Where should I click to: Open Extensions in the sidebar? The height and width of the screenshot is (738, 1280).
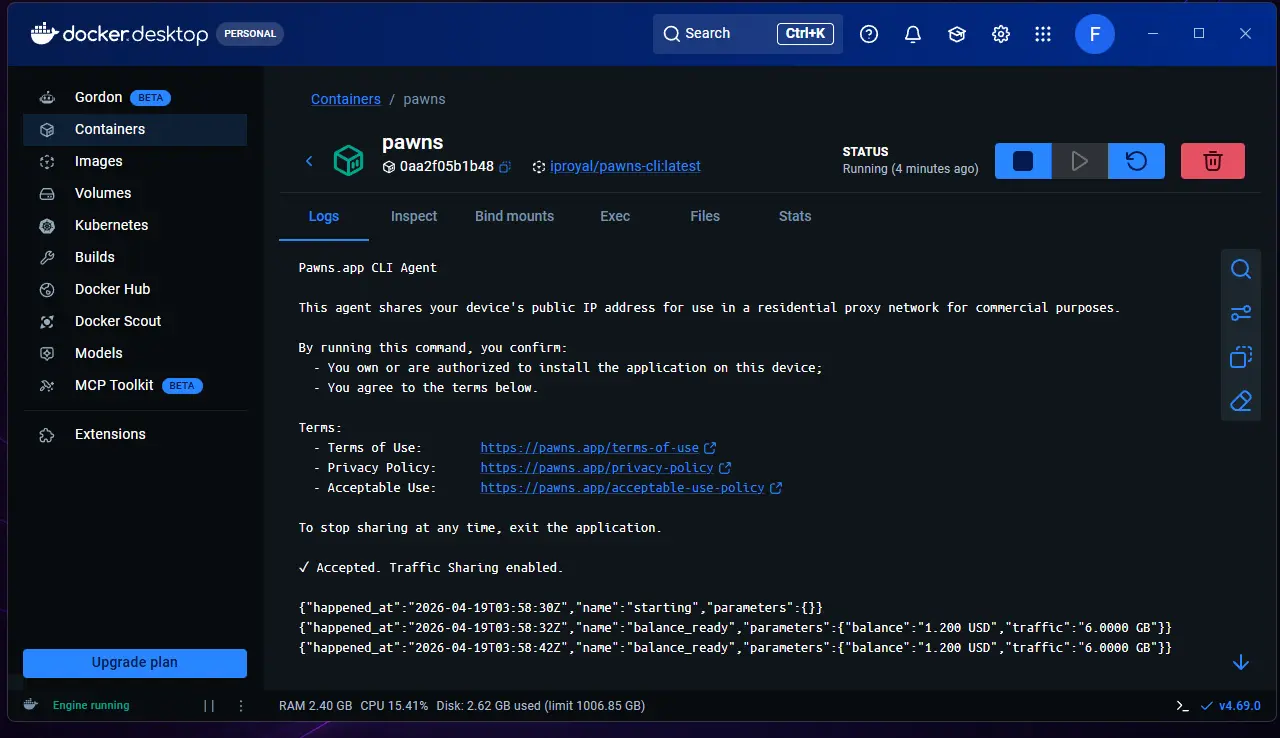click(x=135, y=434)
